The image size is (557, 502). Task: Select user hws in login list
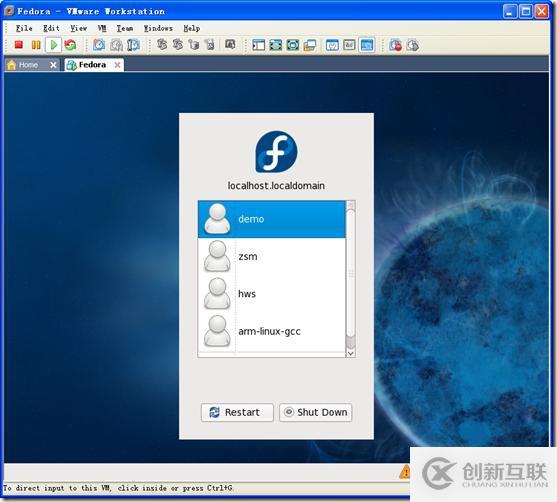pos(272,293)
